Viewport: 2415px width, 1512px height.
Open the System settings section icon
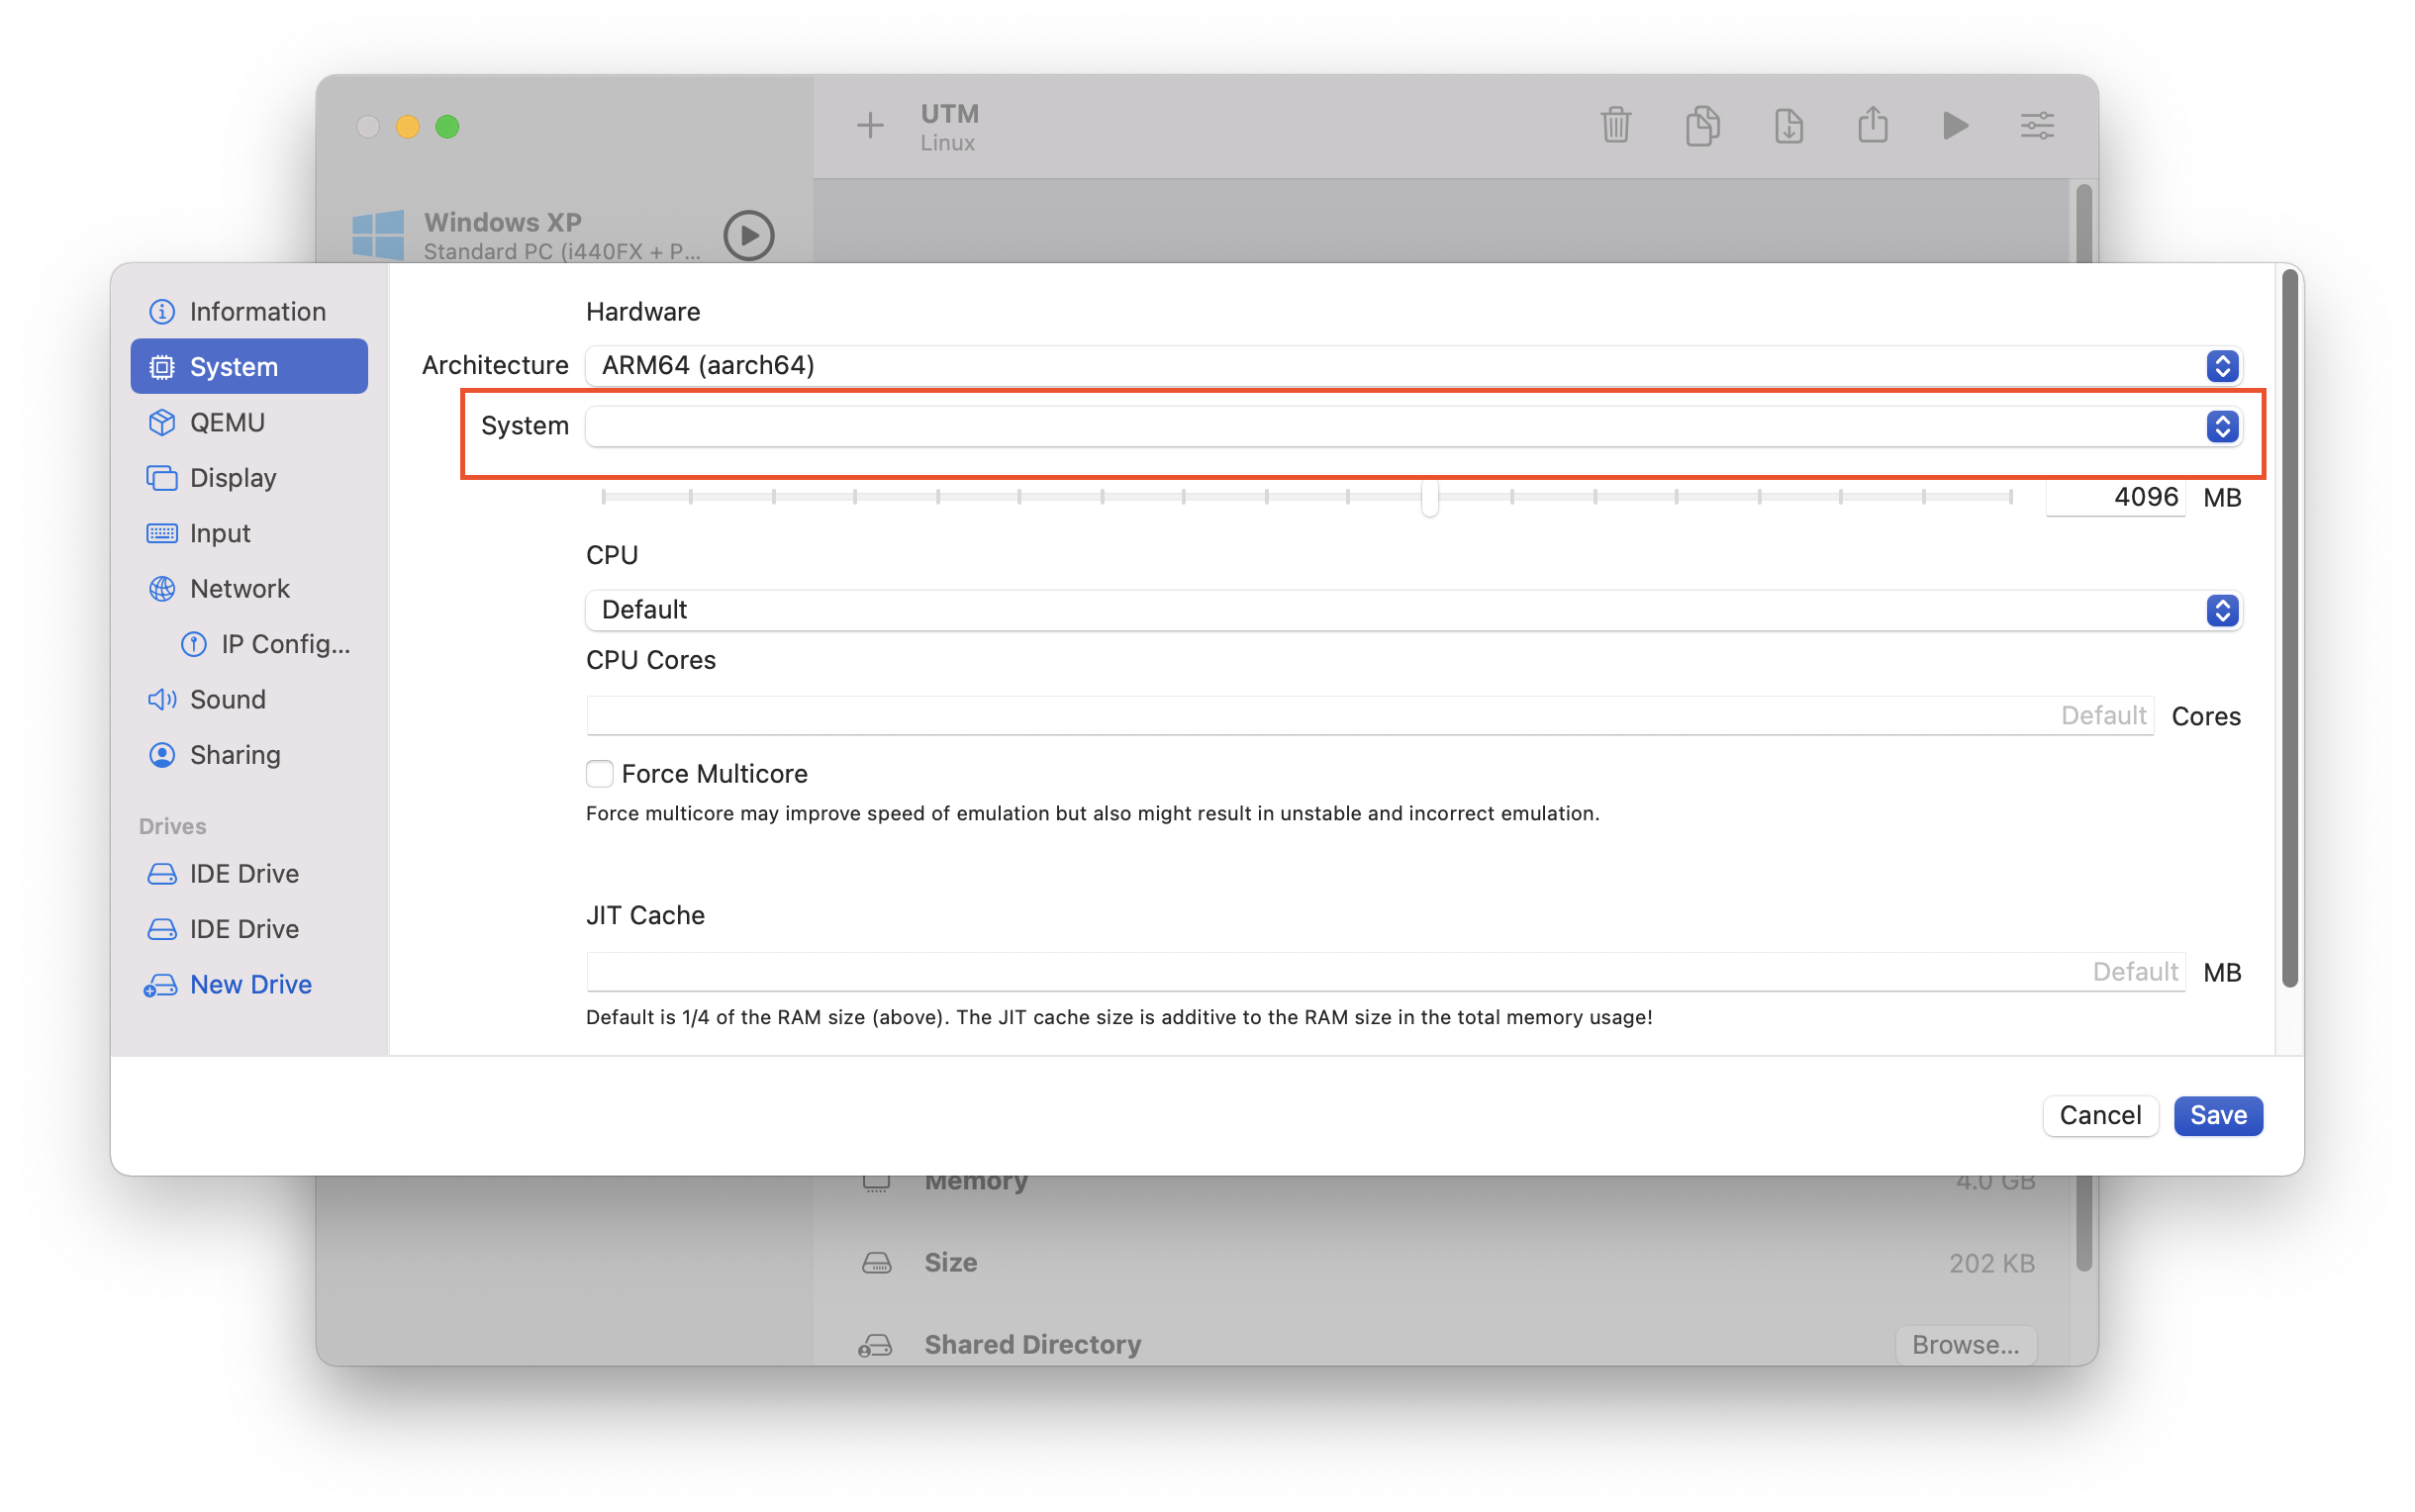(x=162, y=366)
